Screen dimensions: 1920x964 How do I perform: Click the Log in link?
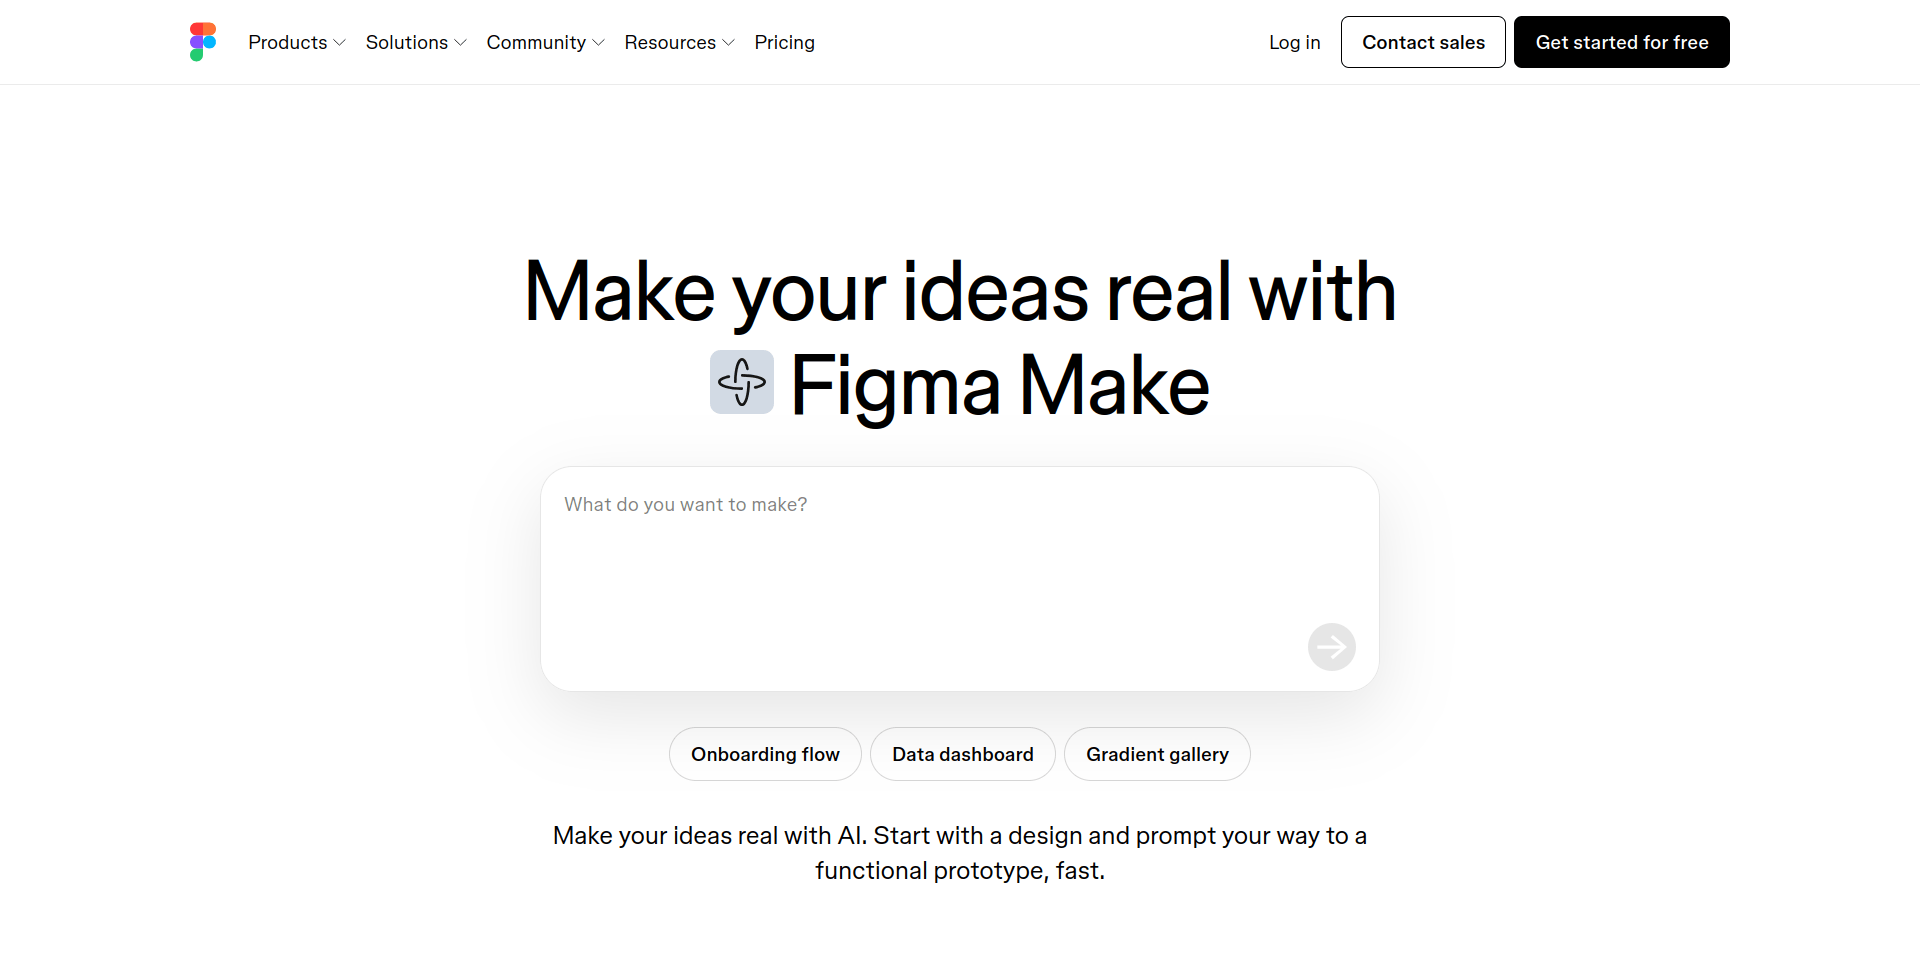tap(1294, 42)
